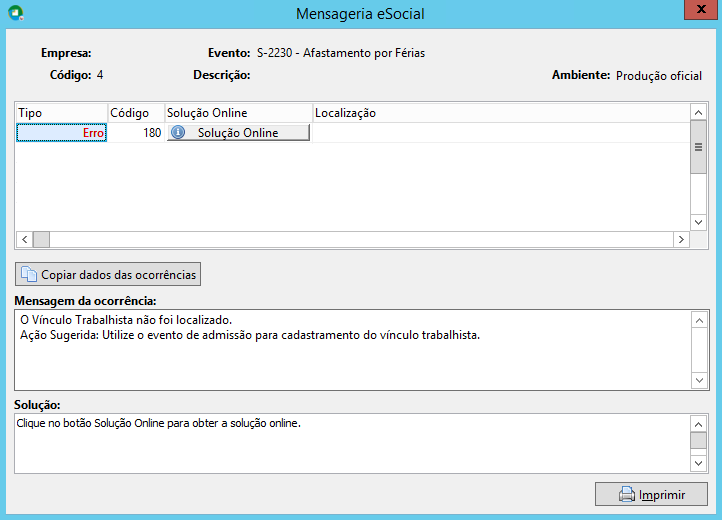Screen dimensions: 722x520
Task: Click the Mensageria eSocial title text
Action: 360,14
